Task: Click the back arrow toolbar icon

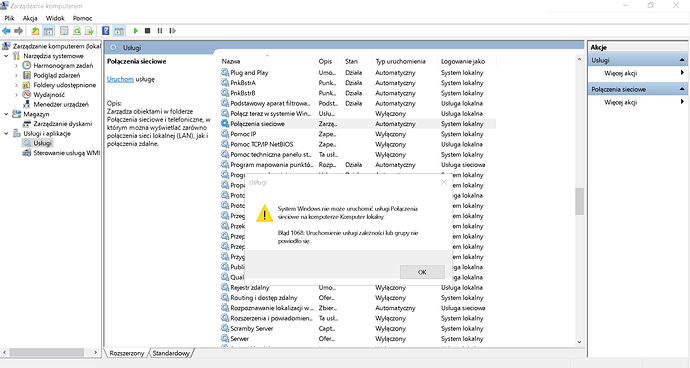Action: [x=6, y=31]
